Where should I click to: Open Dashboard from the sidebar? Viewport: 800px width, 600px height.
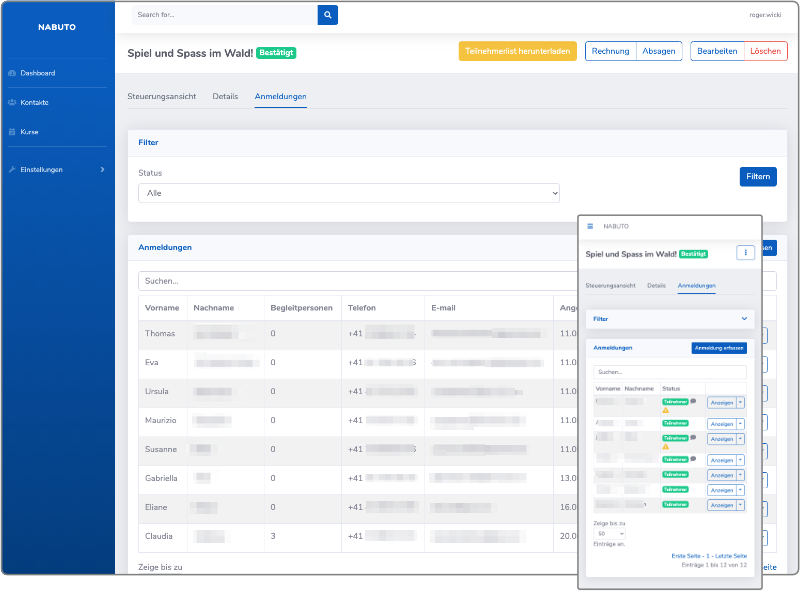(37, 73)
